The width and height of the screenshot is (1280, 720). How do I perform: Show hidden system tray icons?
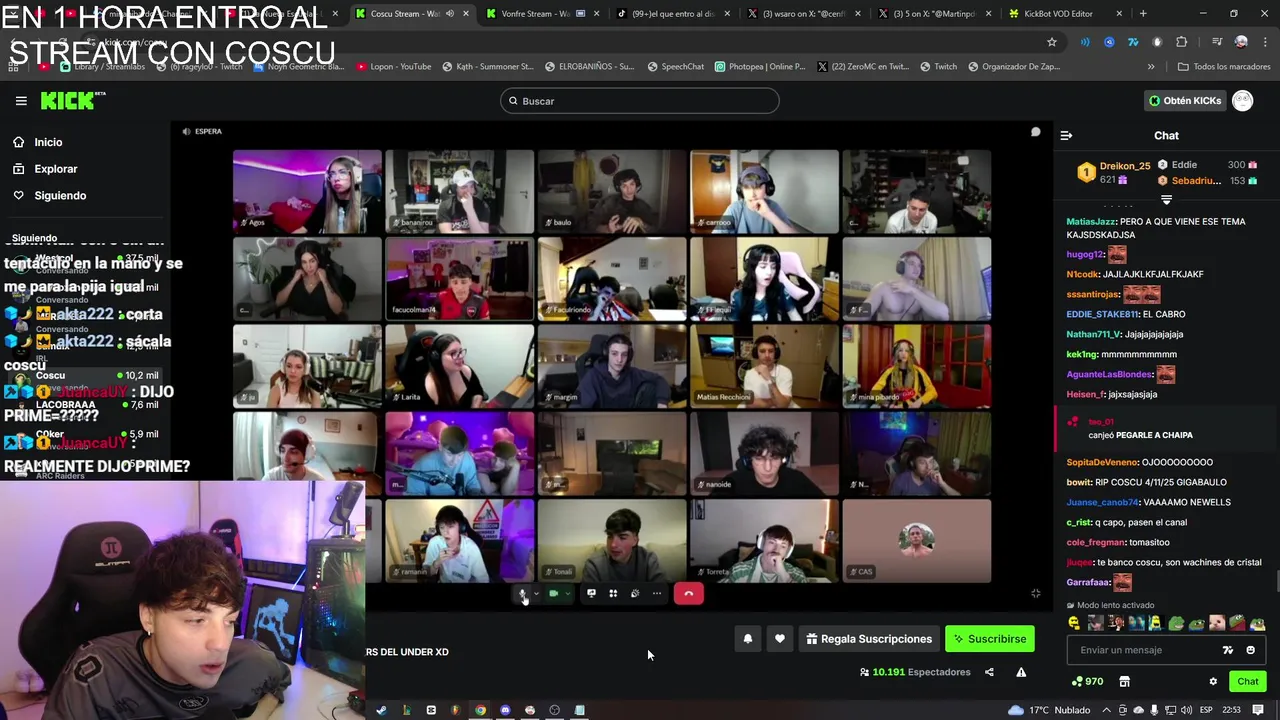(x=1106, y=710)
